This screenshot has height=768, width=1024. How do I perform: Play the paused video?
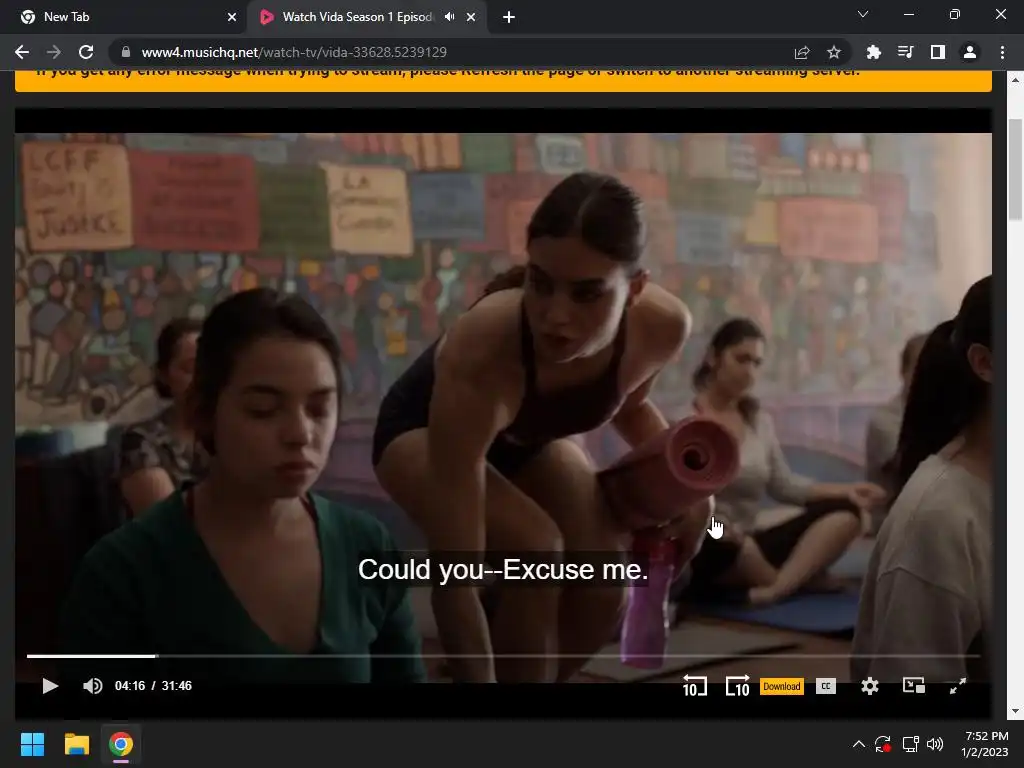(x=50, y=686)
